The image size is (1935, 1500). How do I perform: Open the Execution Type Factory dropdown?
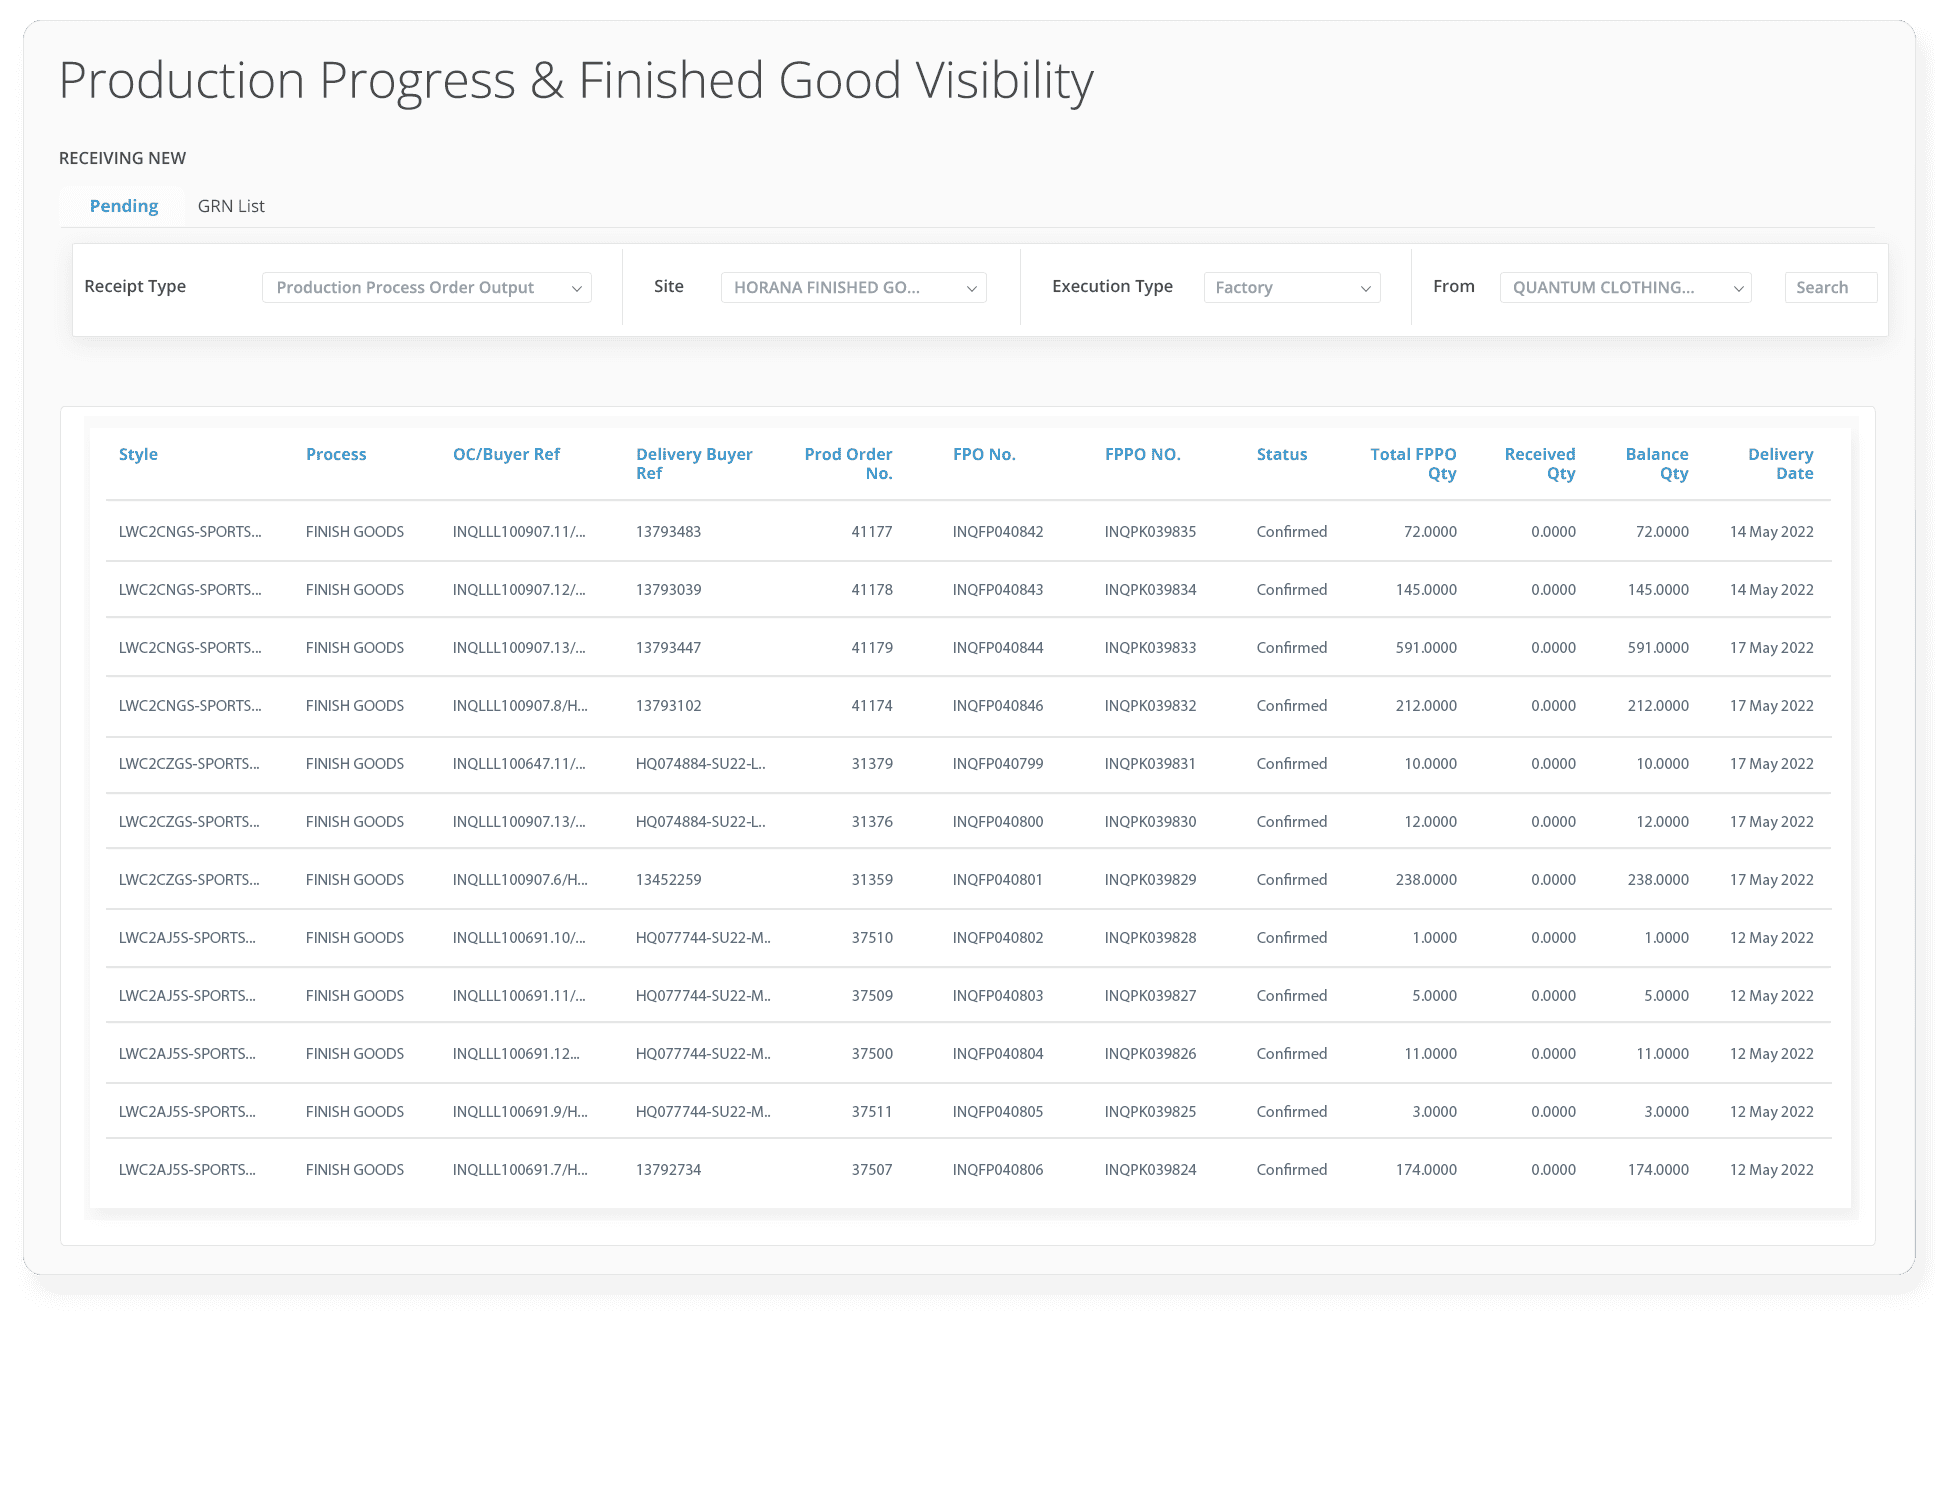pyautogui.click(x=1292, y=288)
